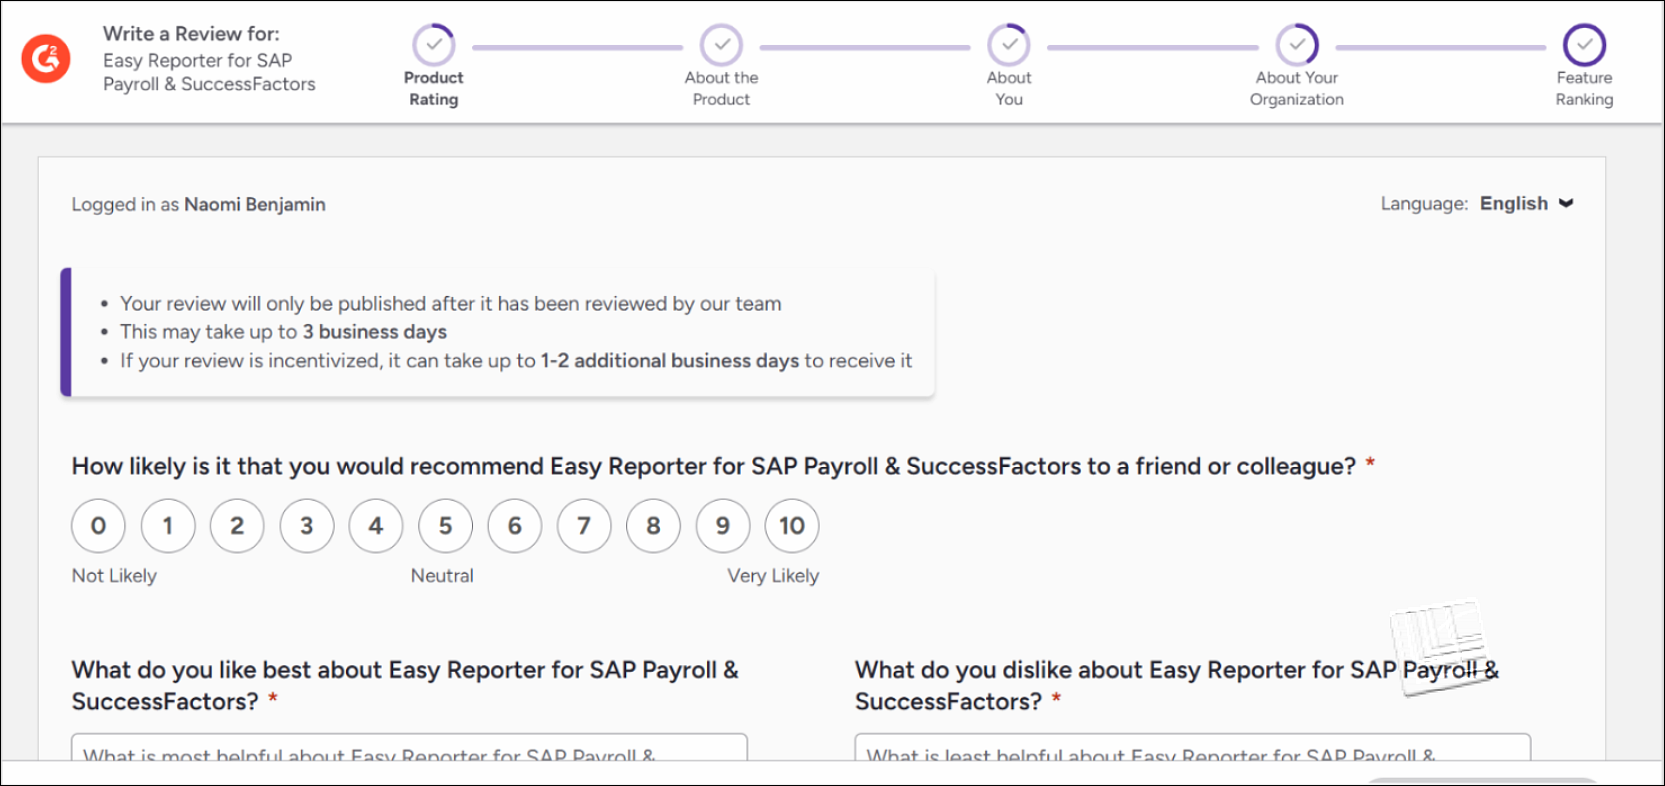Click the G2 logo icon

(46, 59)
